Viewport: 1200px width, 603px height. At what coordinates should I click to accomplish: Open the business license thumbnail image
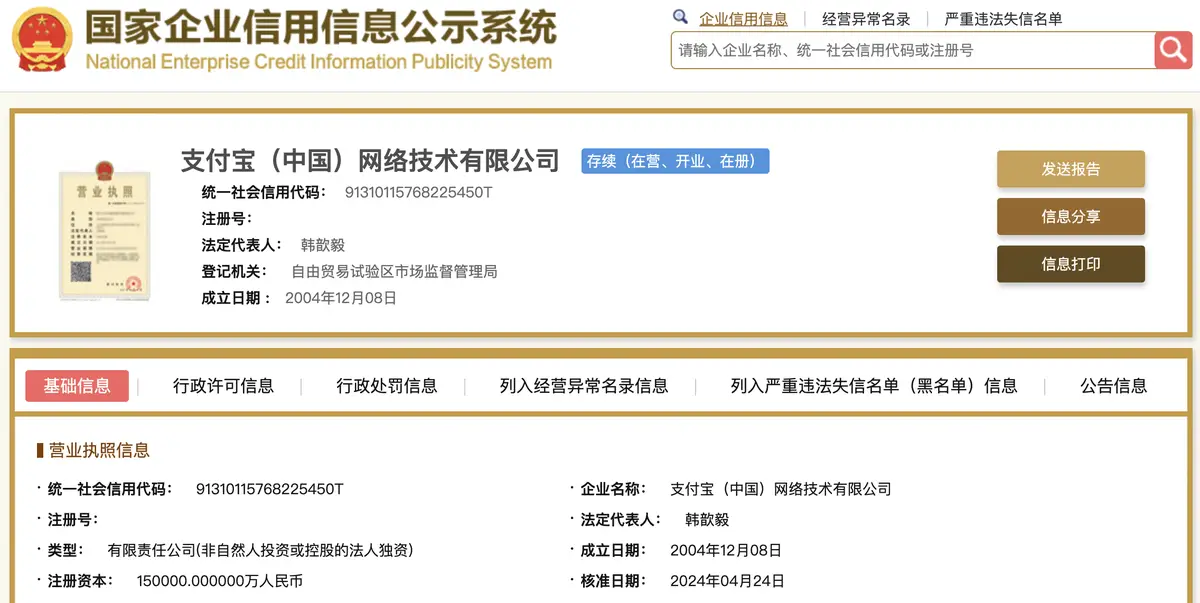[x=104, y=228]
